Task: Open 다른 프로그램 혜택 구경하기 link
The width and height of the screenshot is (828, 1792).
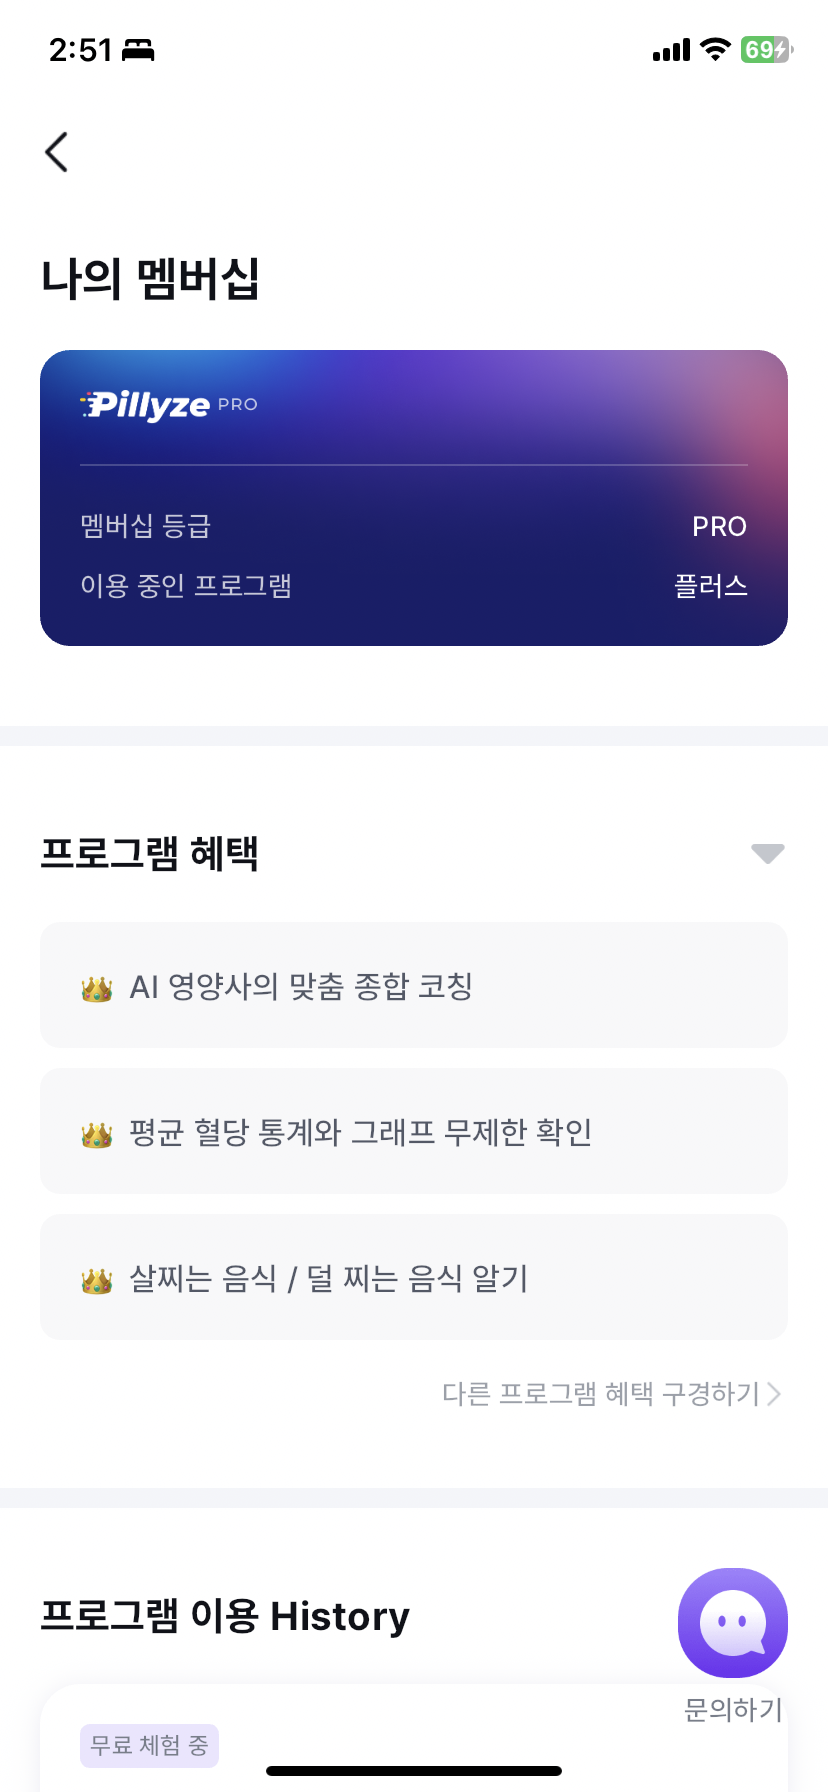Action: 602,1394
